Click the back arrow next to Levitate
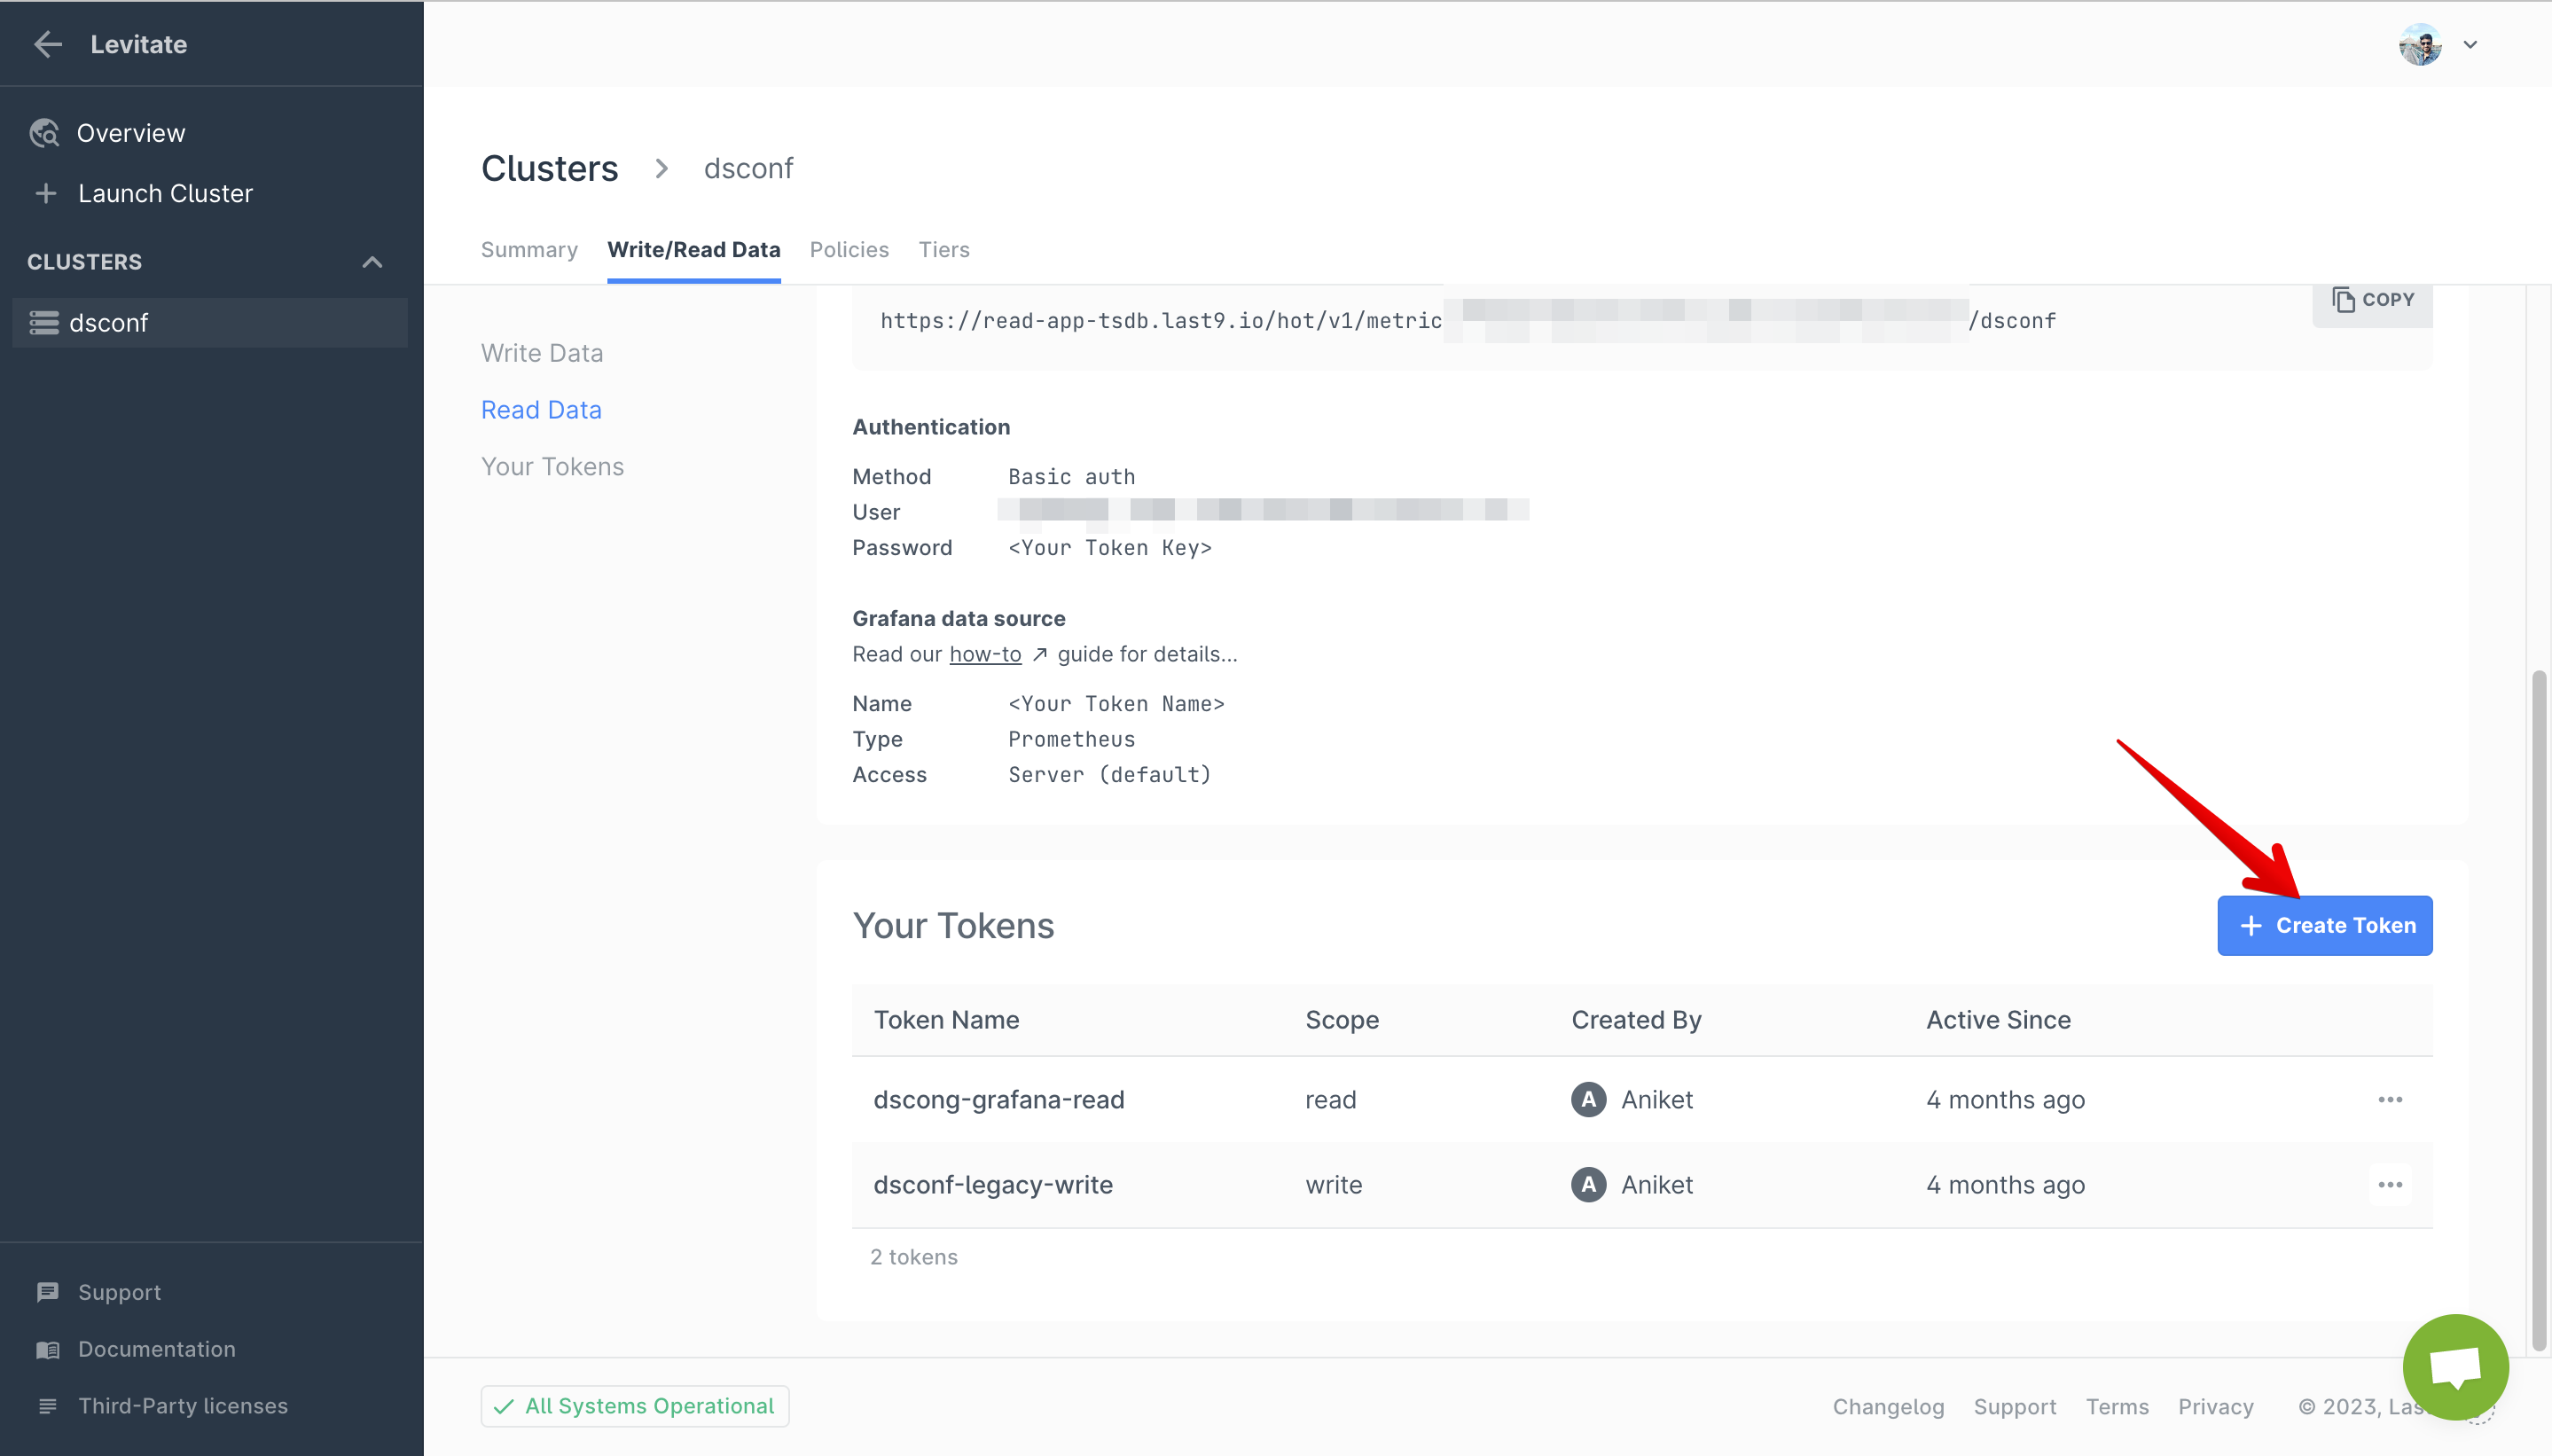Image resolution: width=2552 pixels, height=1456 pixels. (x=48, y=44)
